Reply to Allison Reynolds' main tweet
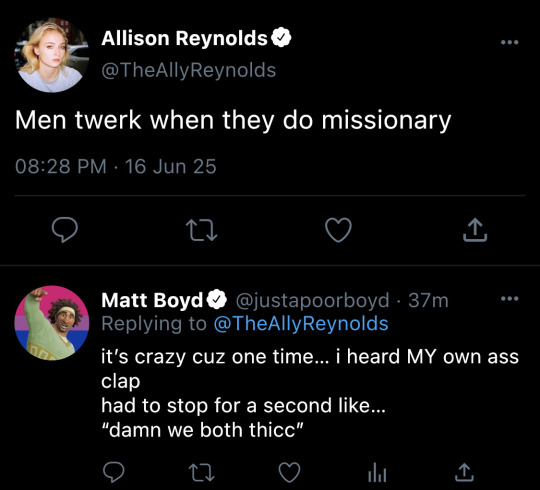The height and width of the screenshot is (490, 540). tap(65, 230)
